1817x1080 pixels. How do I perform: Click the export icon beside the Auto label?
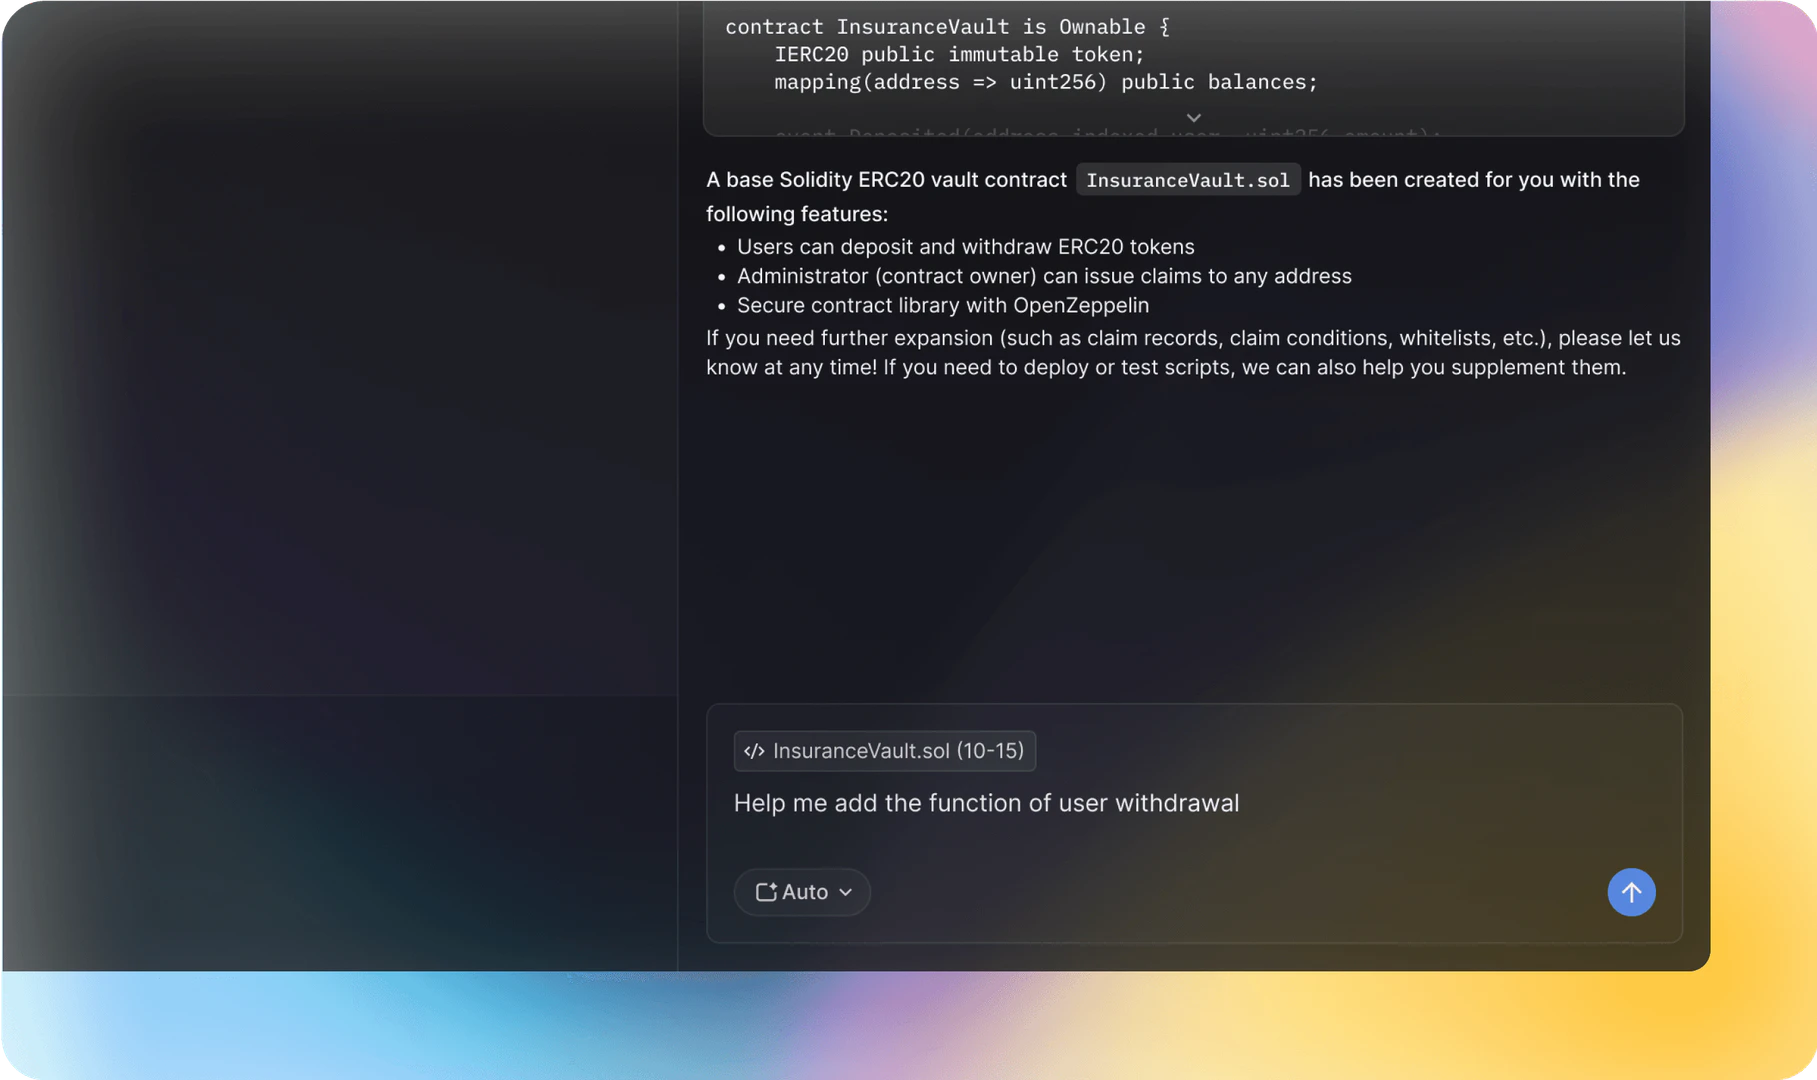(765, 892)
